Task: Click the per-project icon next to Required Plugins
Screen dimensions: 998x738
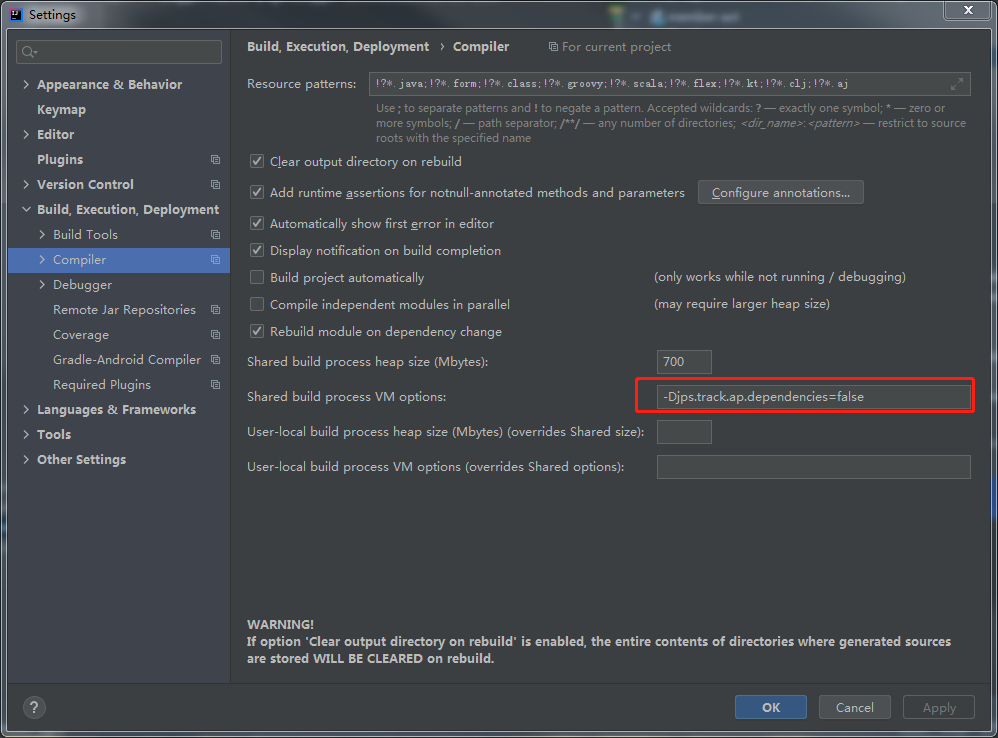Action: click(215, 385)
